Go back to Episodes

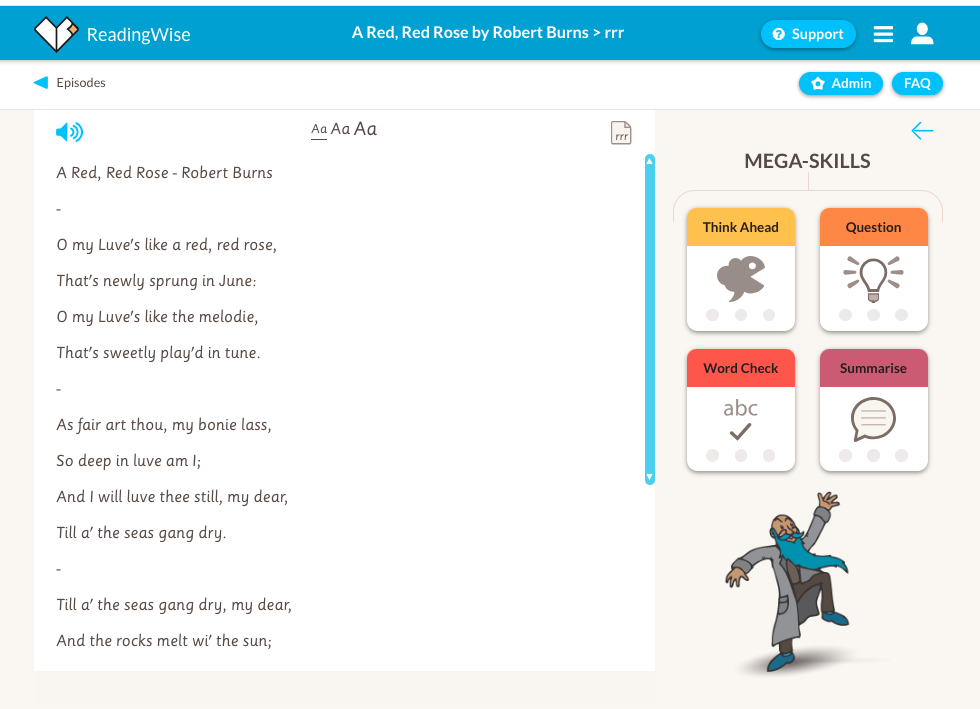(x=70, y=83)
